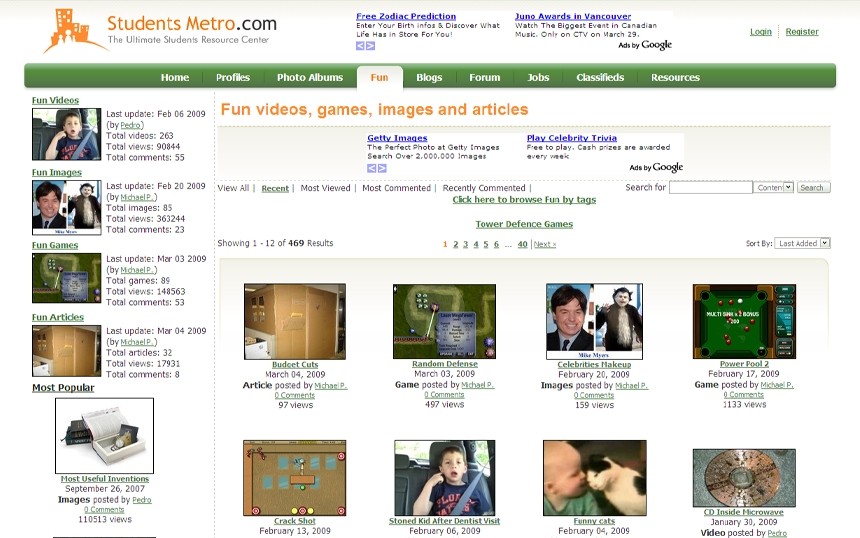Open Stoned Kid After Dentist Visit link
The image size is (860, 538).
[444, 521]
